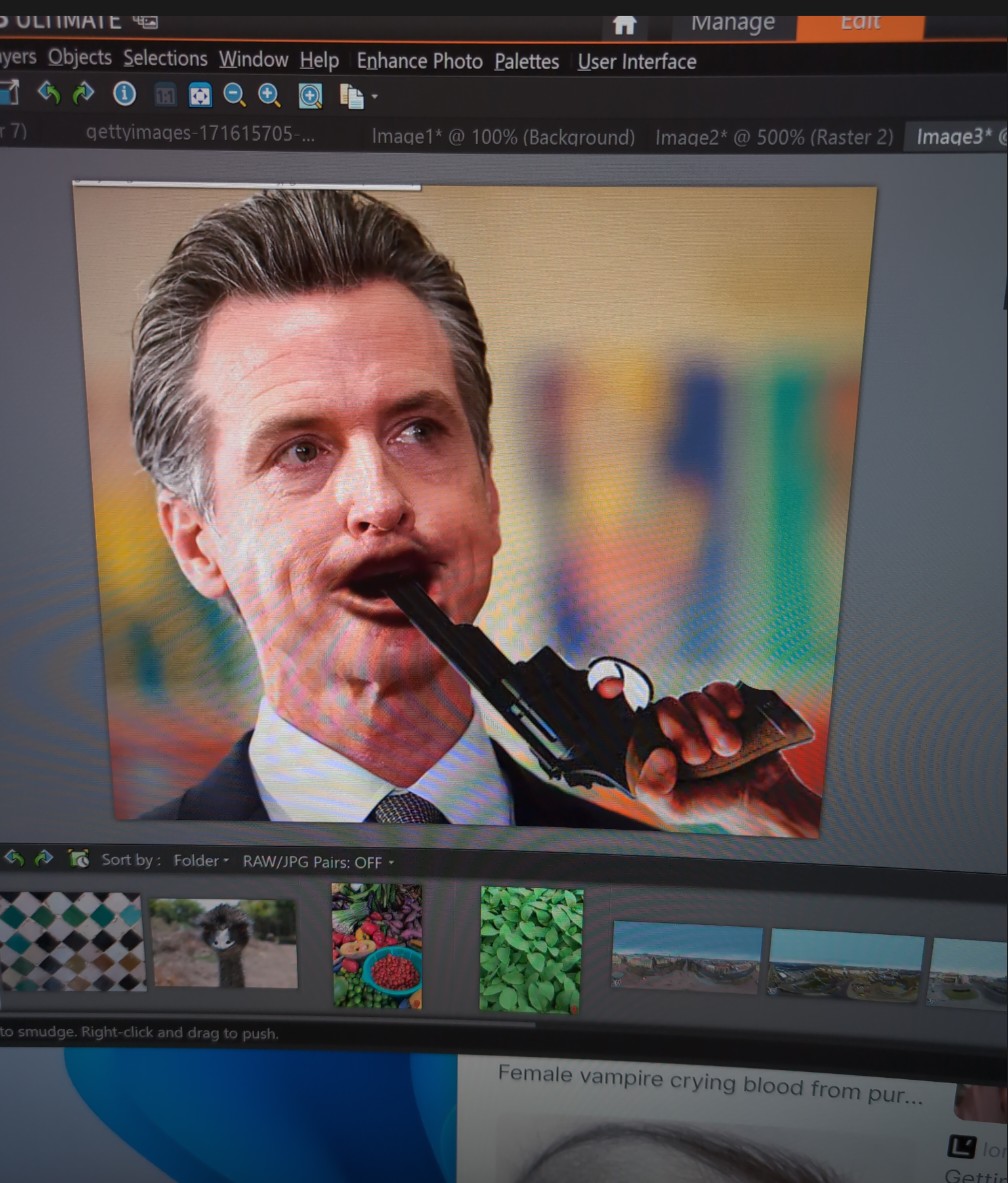
Task: Click the clock icon in the Organizer toolbar
Action: click(x=78, y=859)
